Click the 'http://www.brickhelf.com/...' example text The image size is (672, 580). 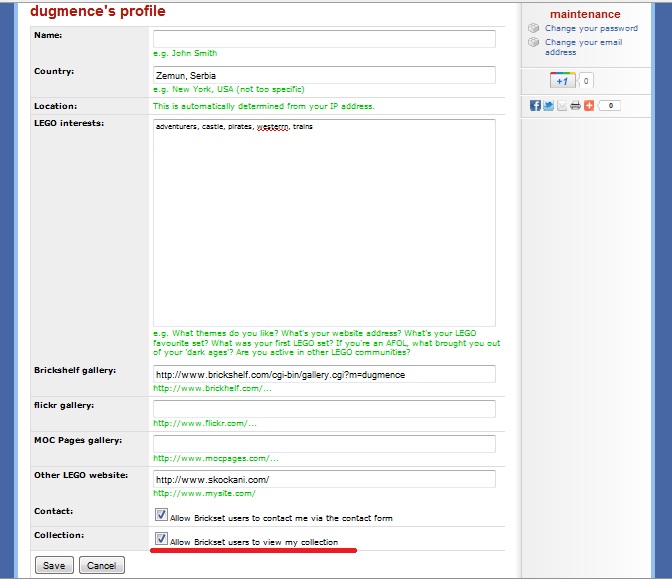pyautogui.click(x=212, y=388)
